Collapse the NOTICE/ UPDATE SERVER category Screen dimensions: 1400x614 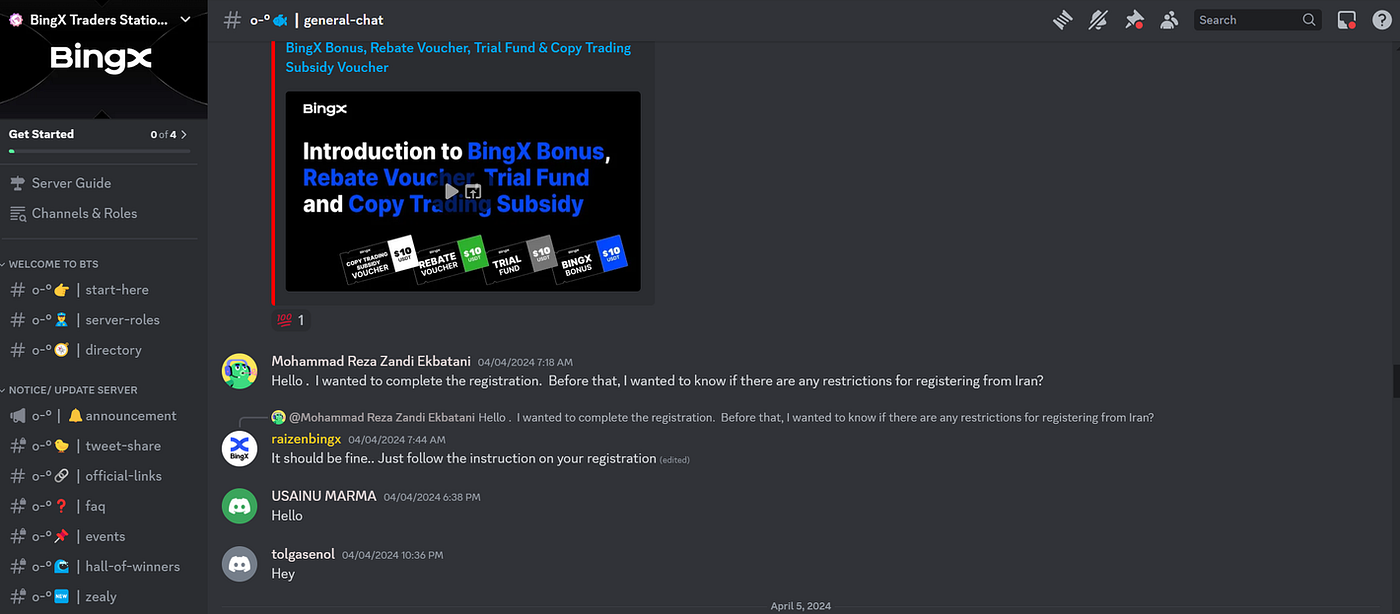pos(71,390)
